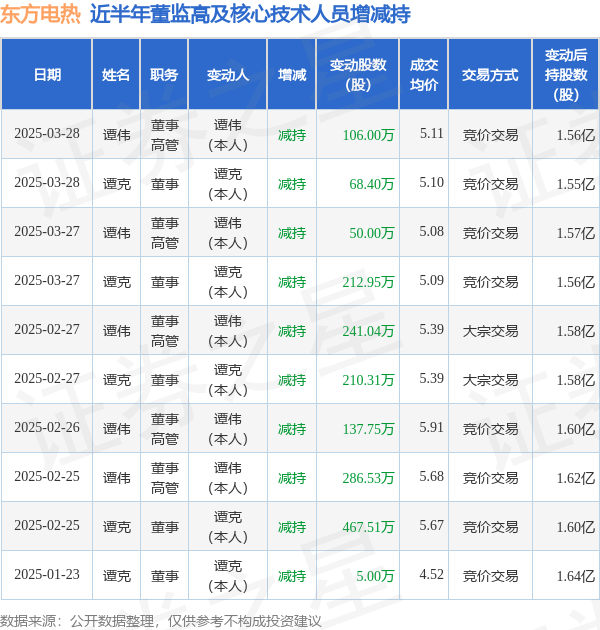
Task: Select the 变动股数(股) column header
Action: [x=358, y=75]
